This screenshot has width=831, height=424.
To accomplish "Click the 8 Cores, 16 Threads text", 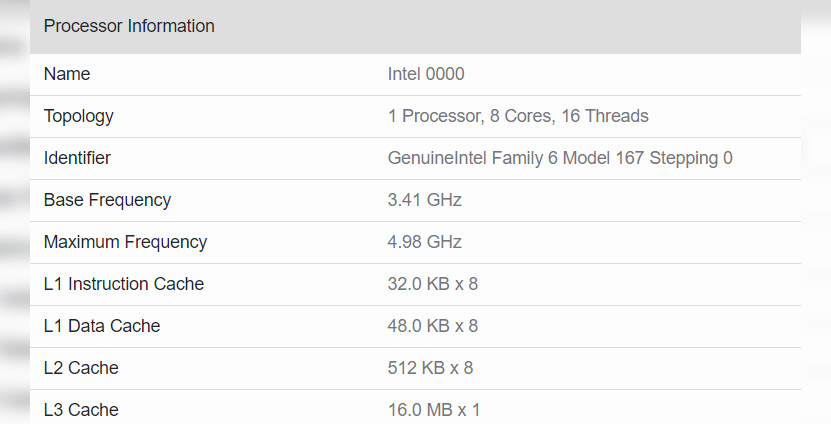I will coord(569,116).
